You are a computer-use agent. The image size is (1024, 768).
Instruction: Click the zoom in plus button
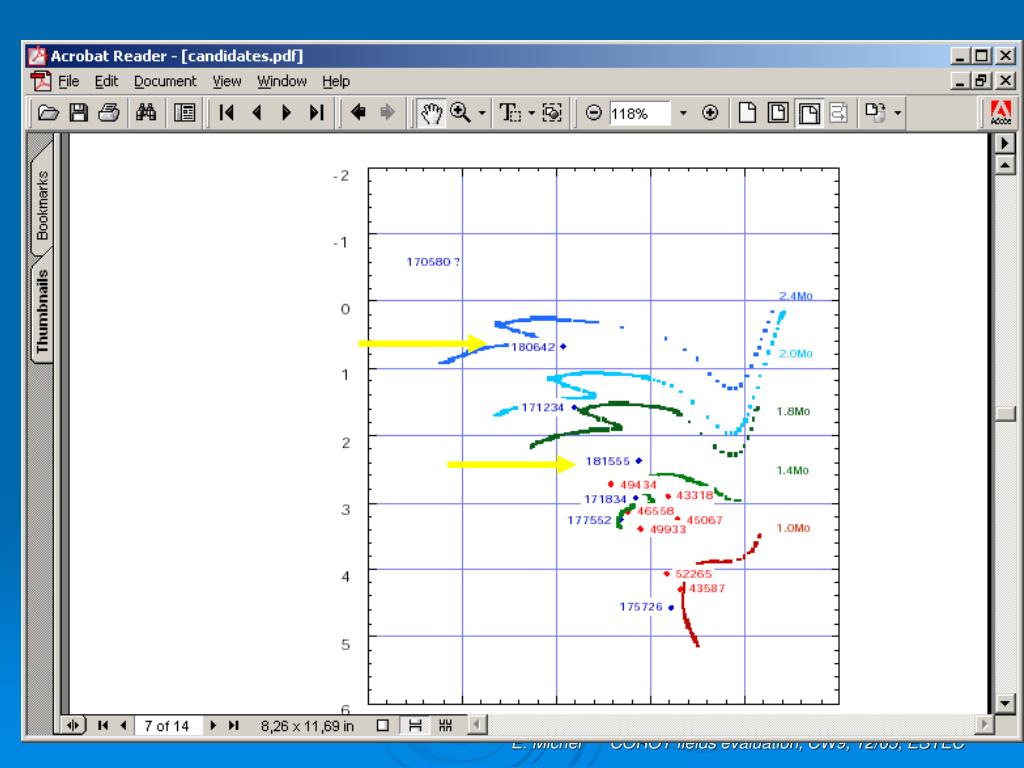[x=711, y=113]
